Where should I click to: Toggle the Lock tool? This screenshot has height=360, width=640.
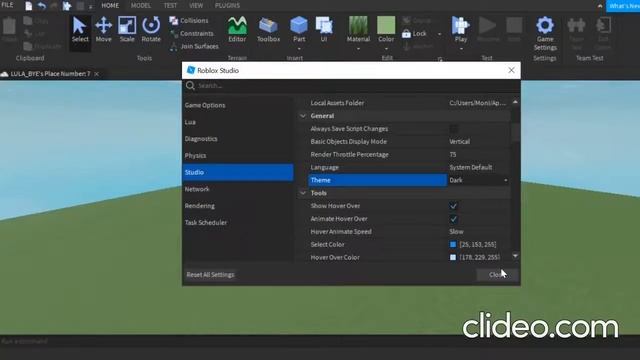(x=414, y=33)
